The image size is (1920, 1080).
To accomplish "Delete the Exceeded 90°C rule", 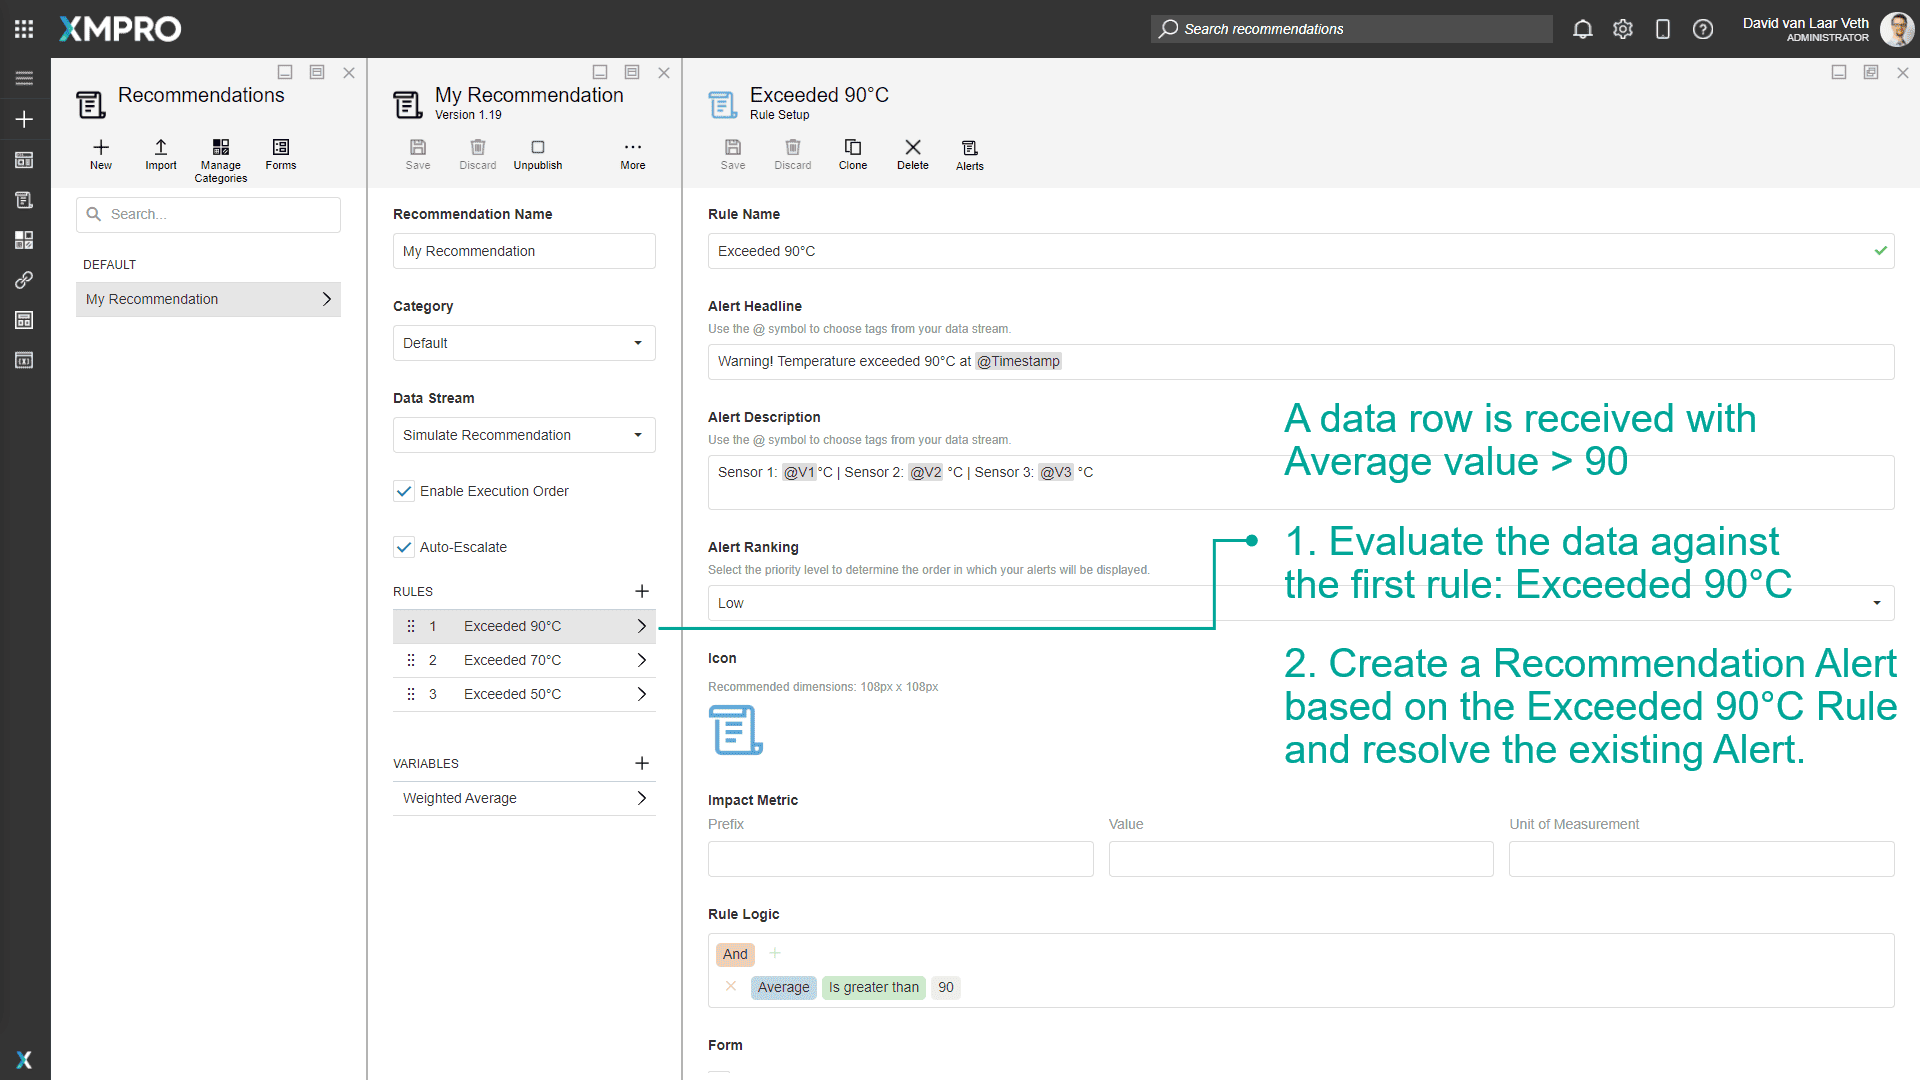I will [912, 153].
